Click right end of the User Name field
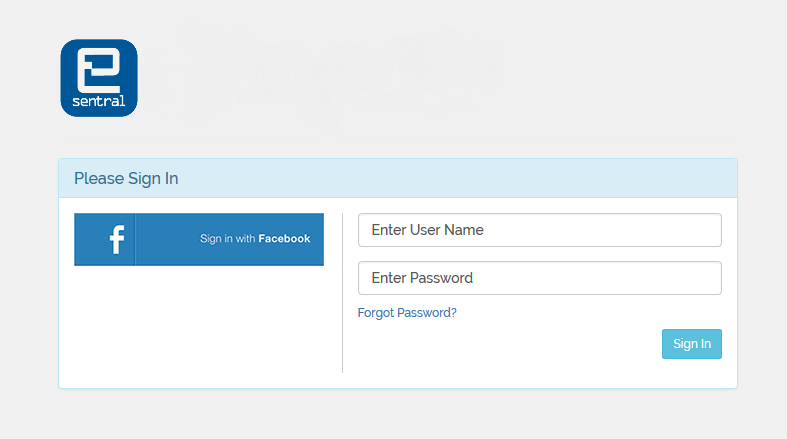 tap(700, 230)
